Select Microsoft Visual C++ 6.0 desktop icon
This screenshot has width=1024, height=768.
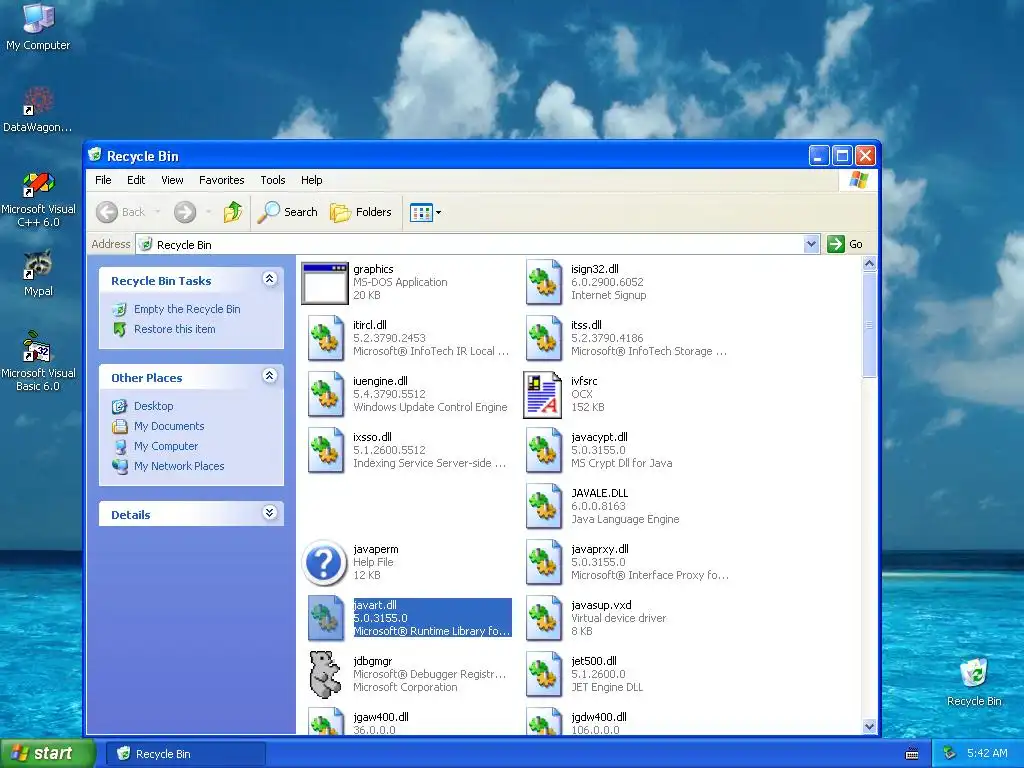pyautogui.click(x=38, y=199)
